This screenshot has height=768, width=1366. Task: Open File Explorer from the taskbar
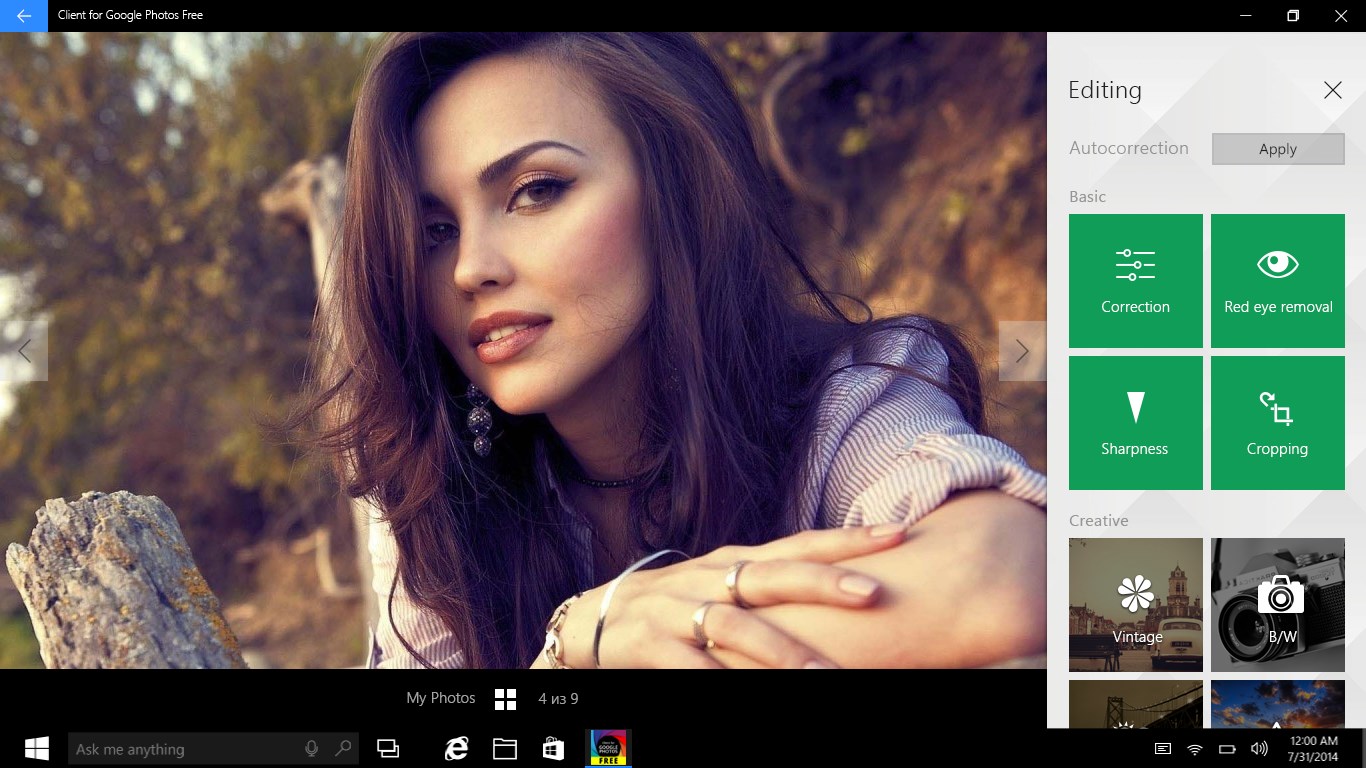(x=505, y=748)
